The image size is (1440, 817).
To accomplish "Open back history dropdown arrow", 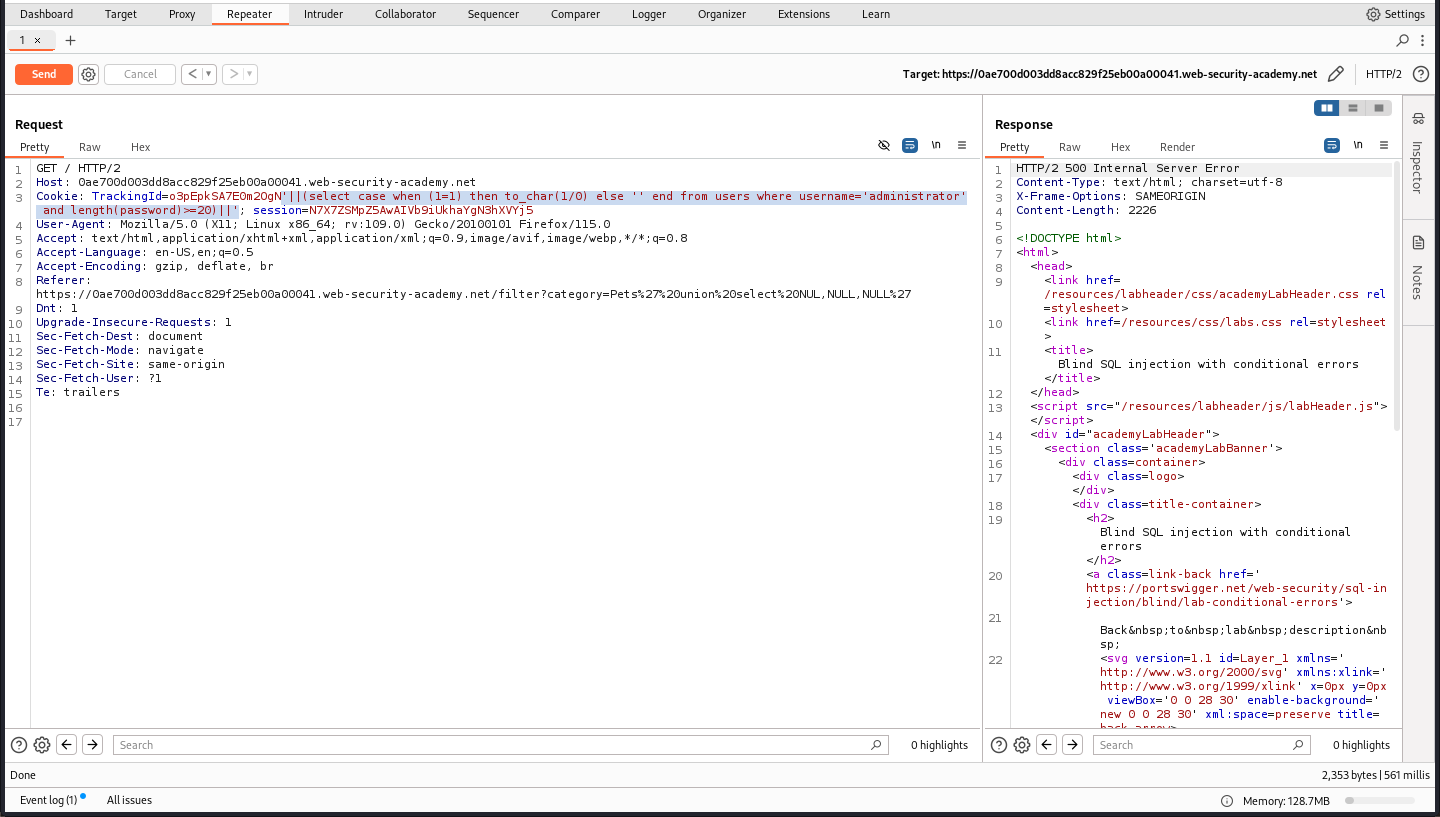I will [x=209, y=74].
